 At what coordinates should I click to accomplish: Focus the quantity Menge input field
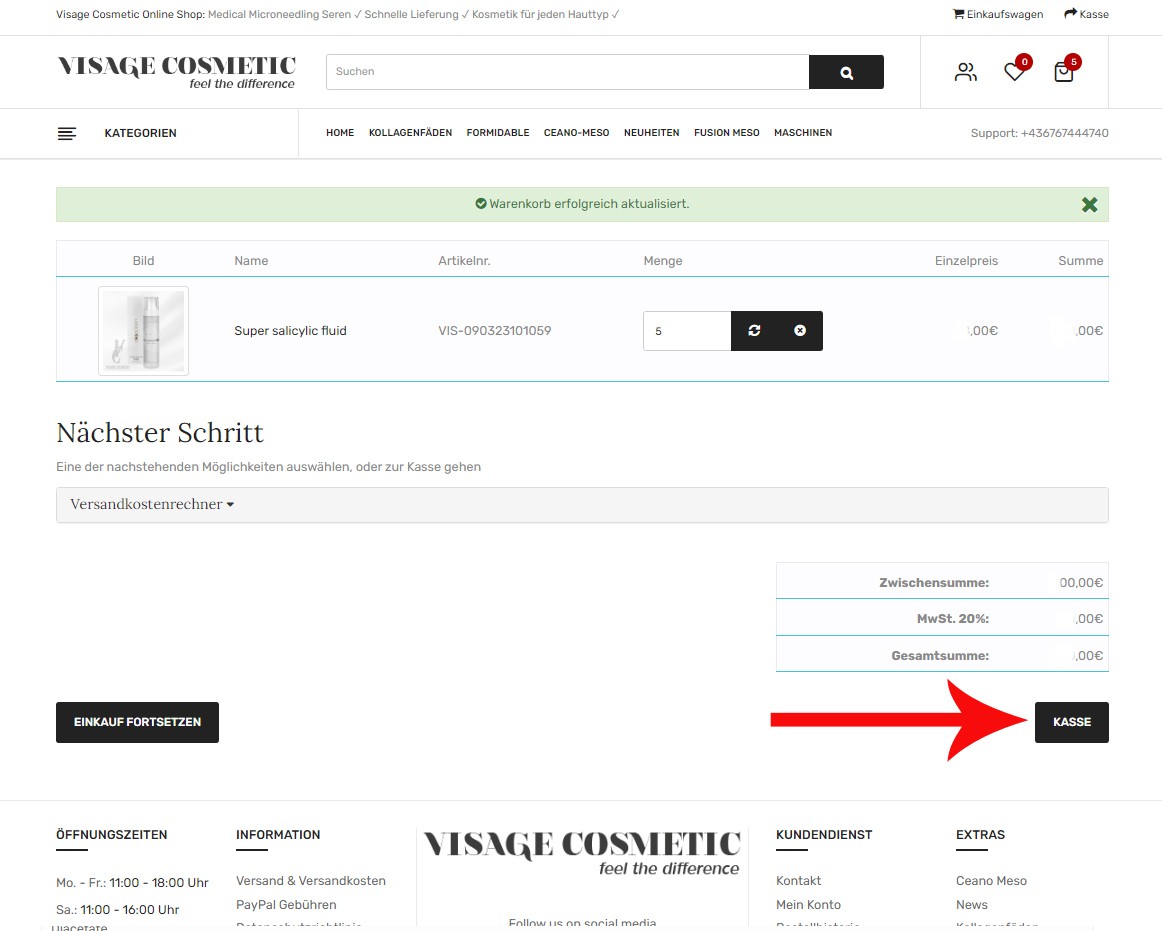pos(686,331)
